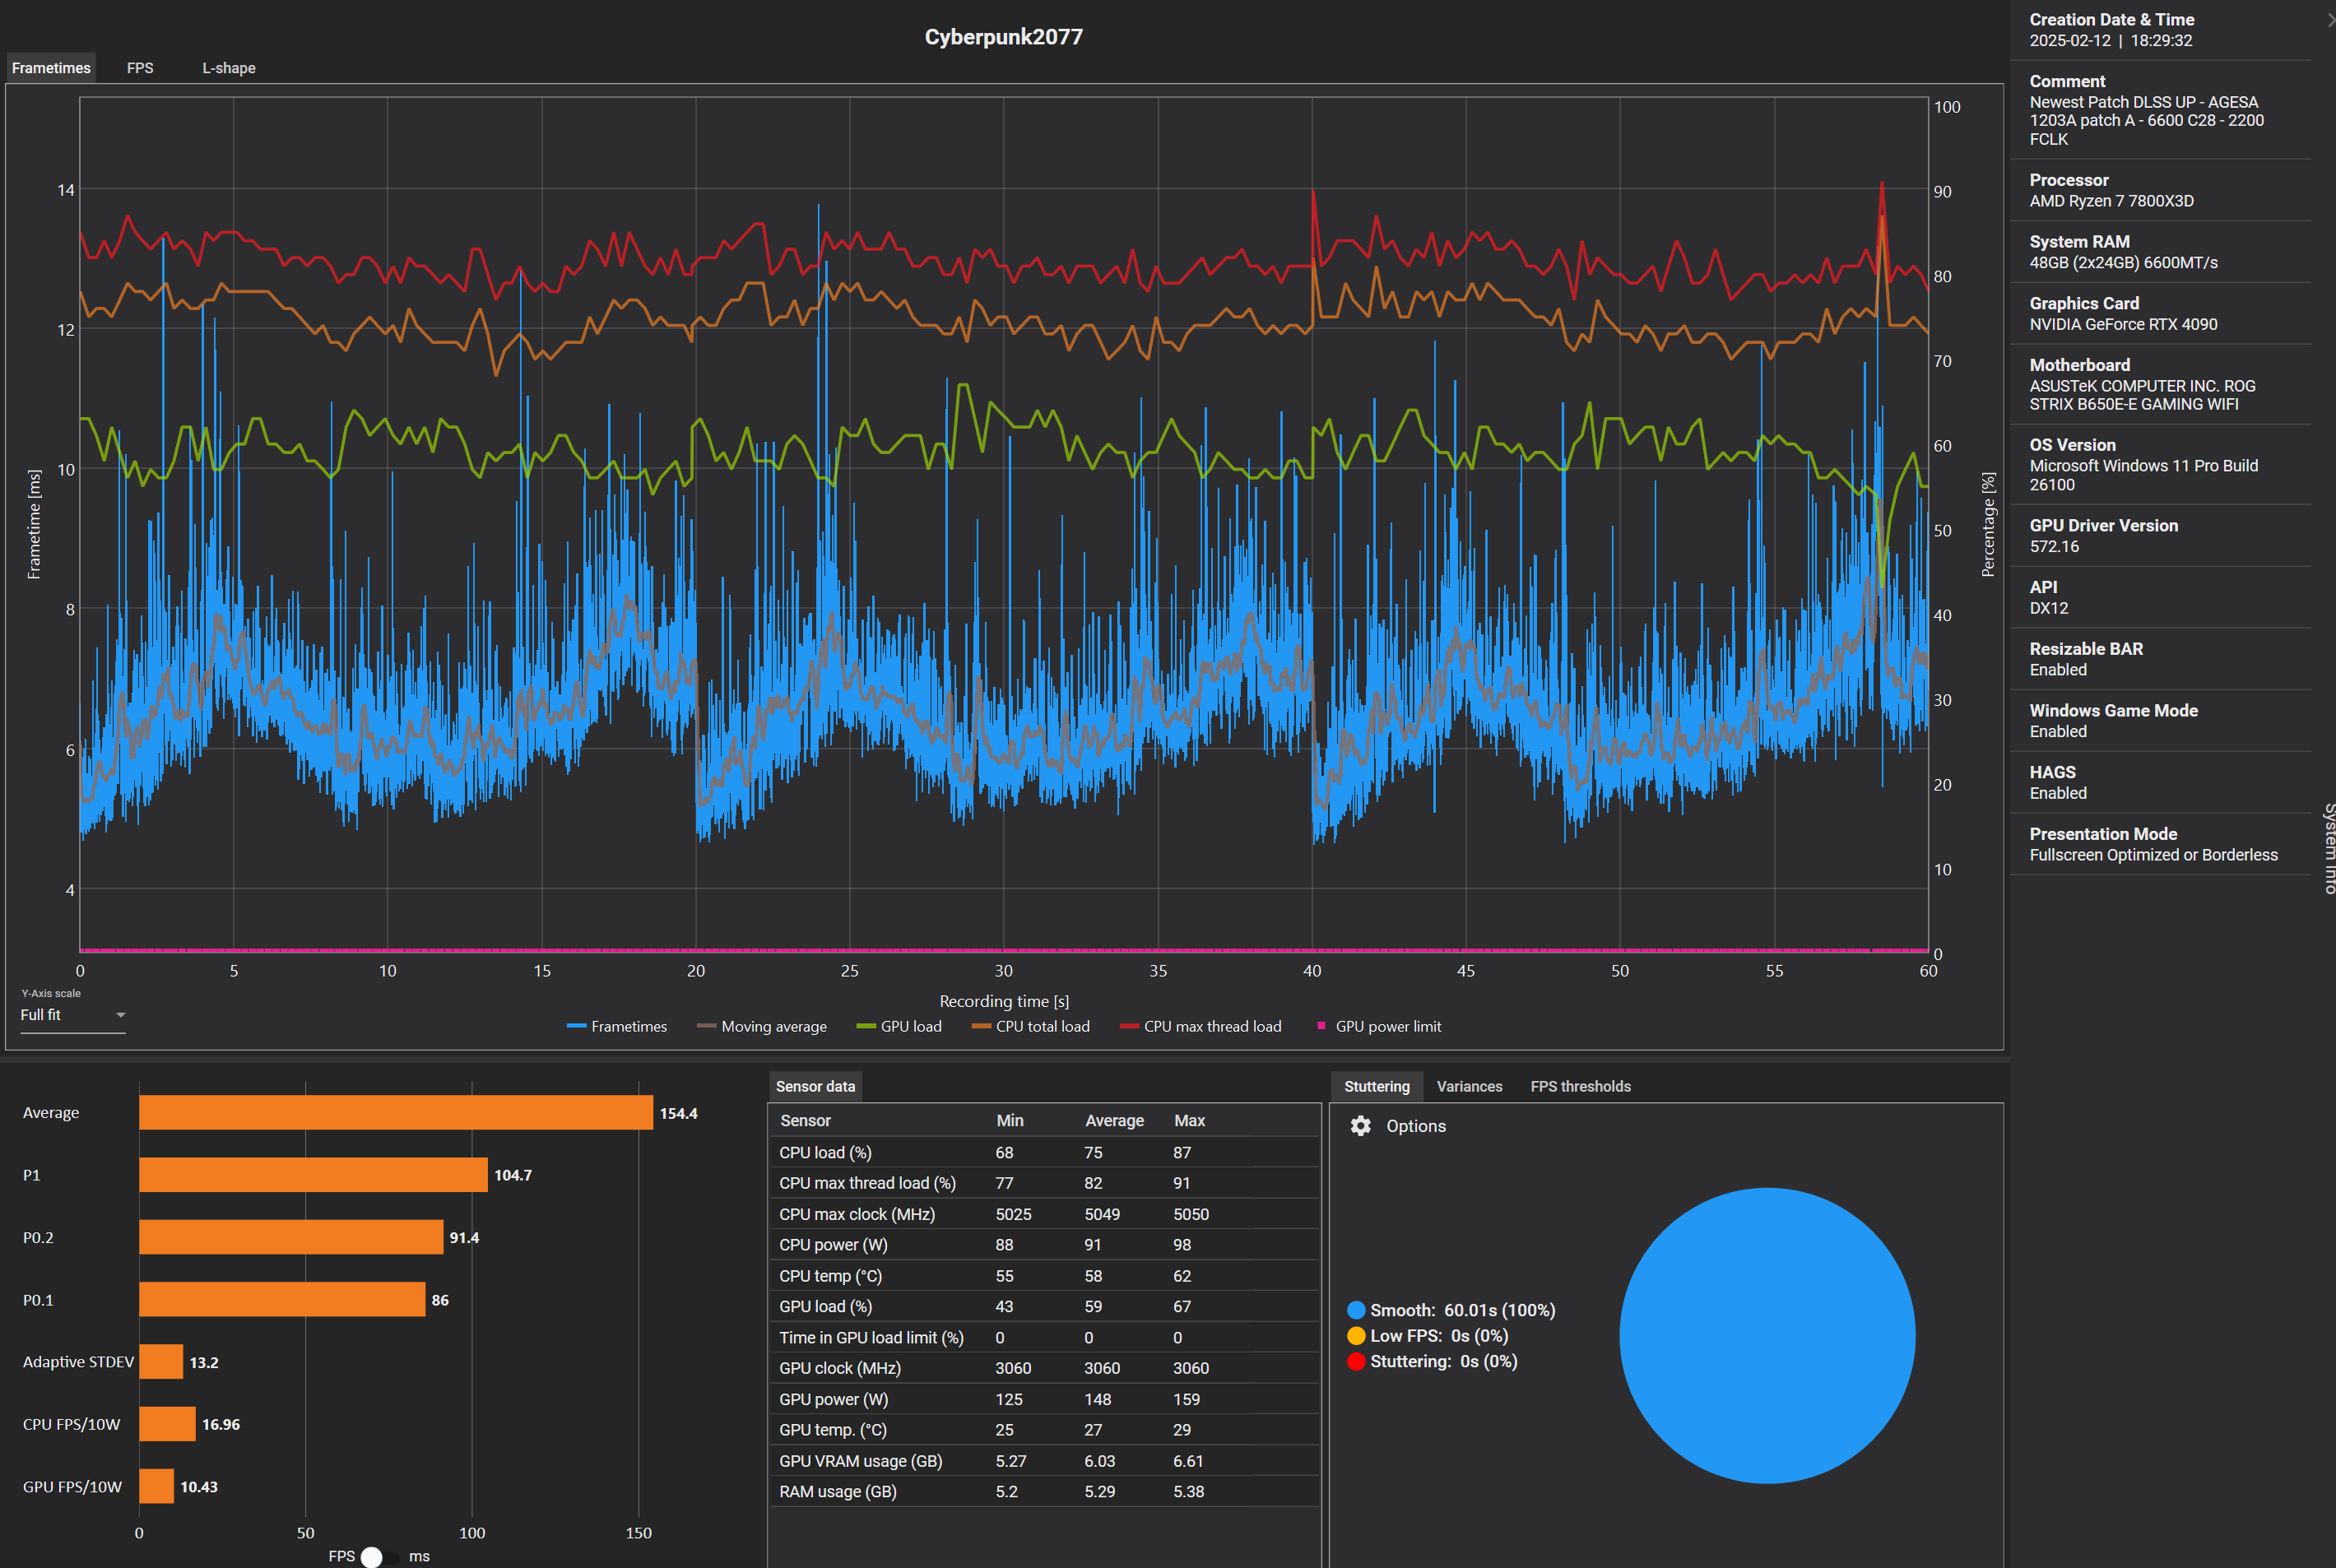Image resolution: width=2336 pixels, height=1568 pixels.
Task: Click the blue Frametimes legend marker
Action: (576, 1027)
